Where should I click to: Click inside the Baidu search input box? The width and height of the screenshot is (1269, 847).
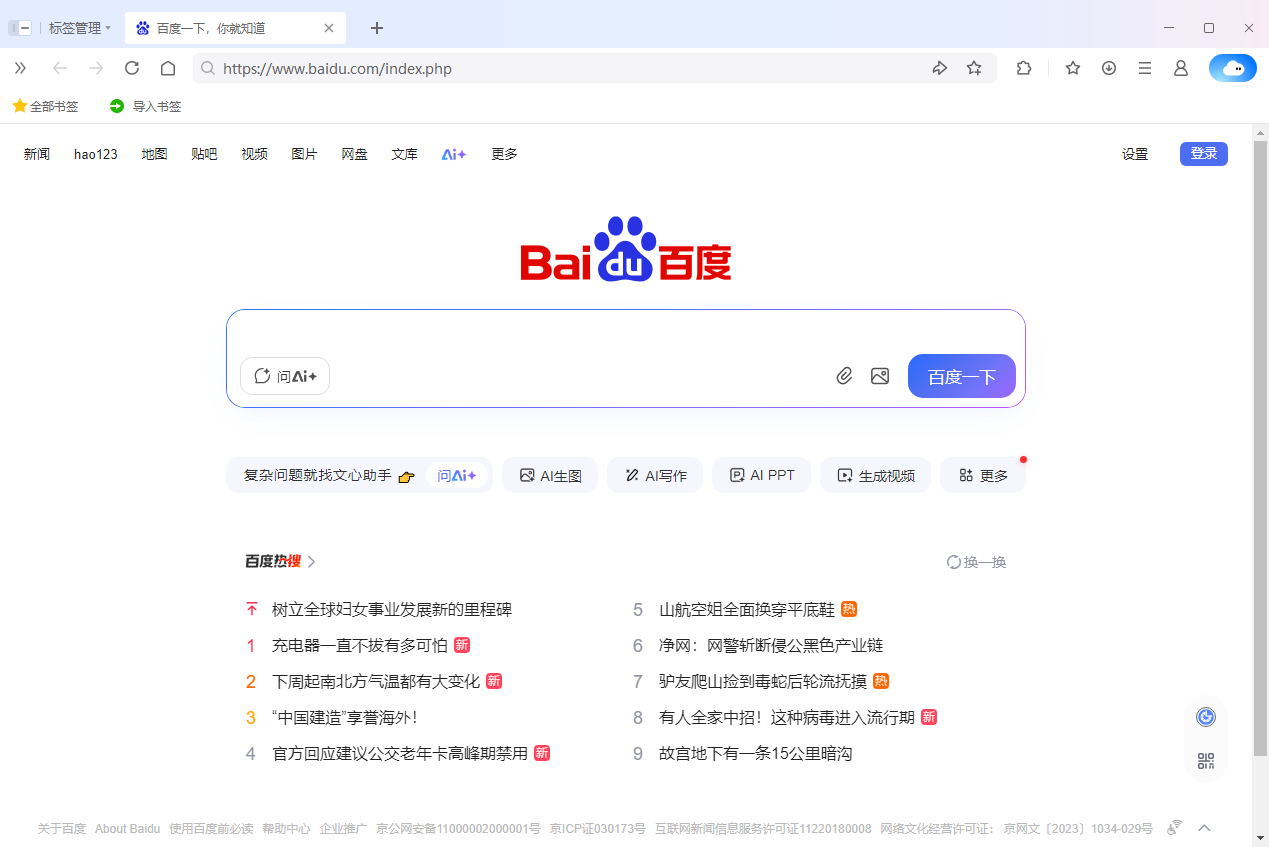coord(625,332)
